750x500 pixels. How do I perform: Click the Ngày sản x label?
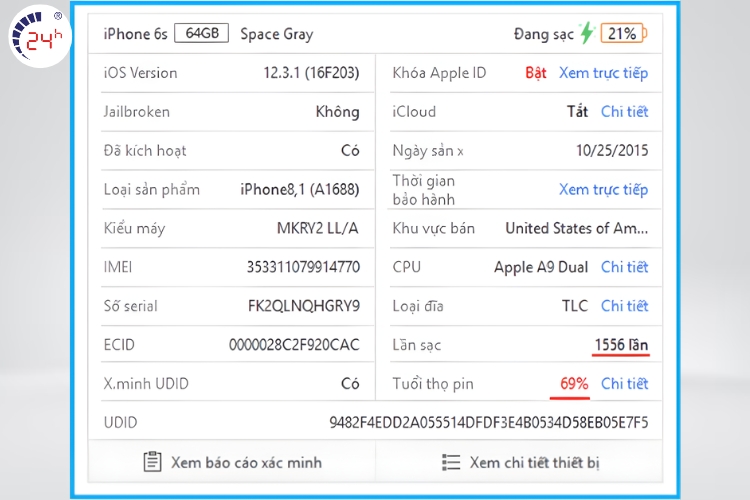point(428,151)
